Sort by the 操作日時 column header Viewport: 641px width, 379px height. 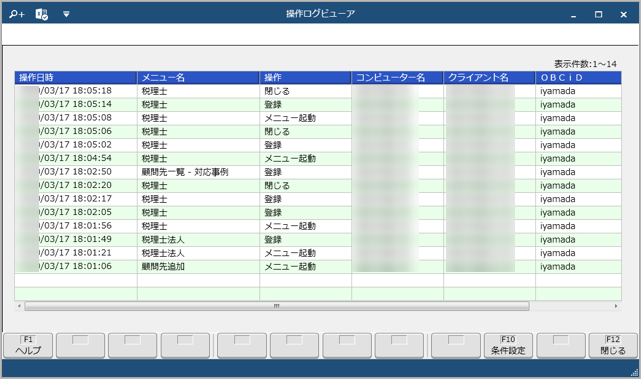[76, 77]
